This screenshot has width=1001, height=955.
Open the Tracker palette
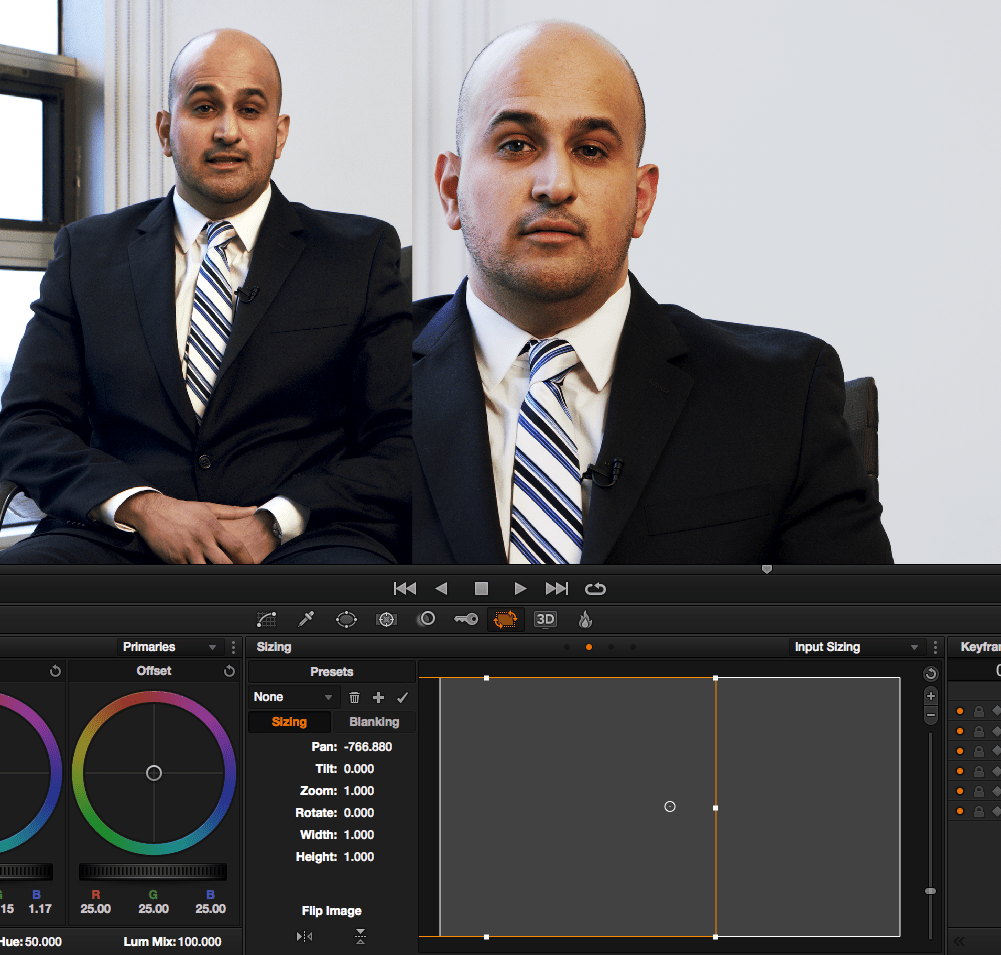pyautogui.click(x=386, y=619)
